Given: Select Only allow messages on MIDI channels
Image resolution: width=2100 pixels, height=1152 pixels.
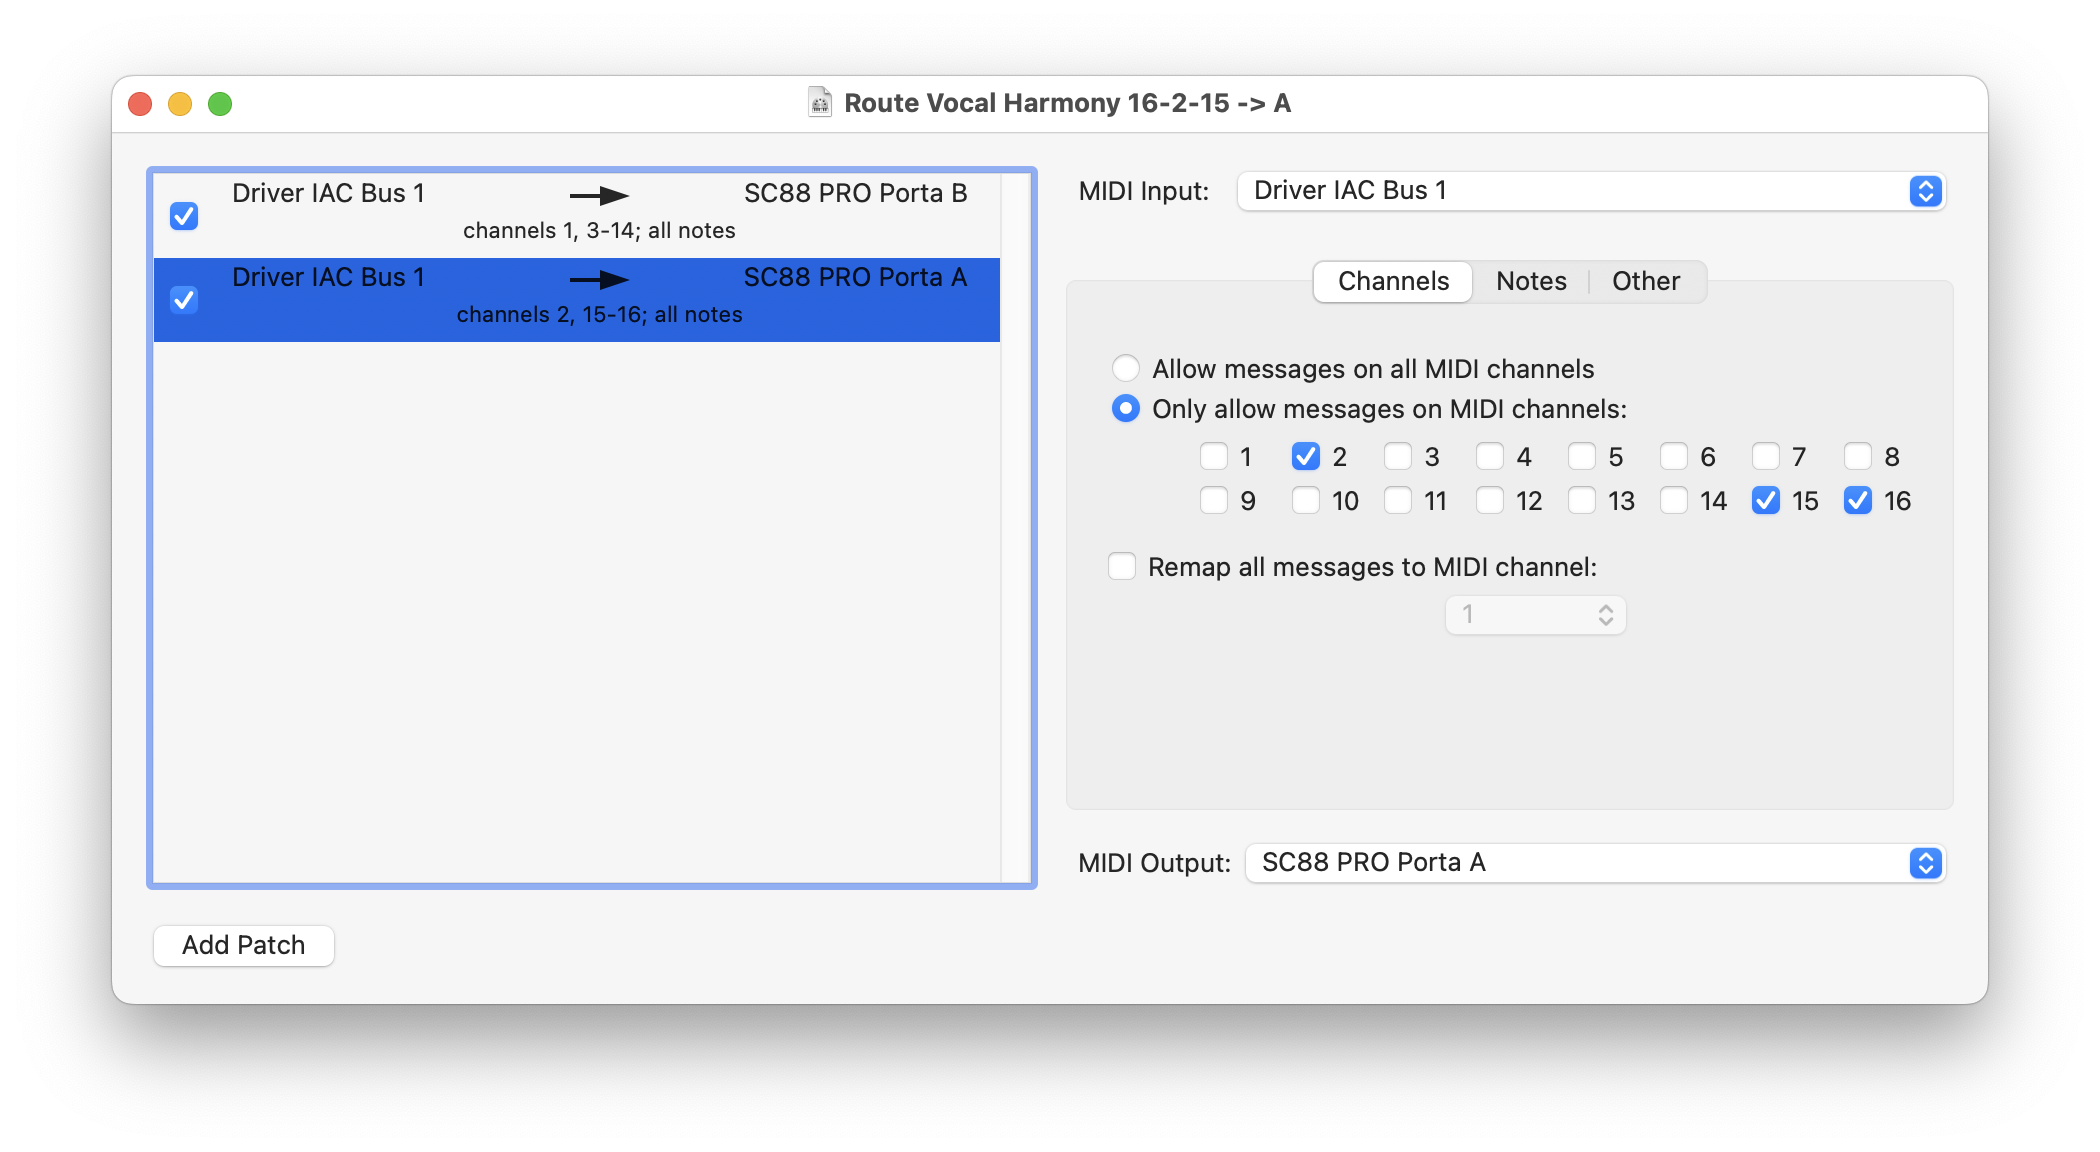Looking at the screenshot, I should 1126,409.
